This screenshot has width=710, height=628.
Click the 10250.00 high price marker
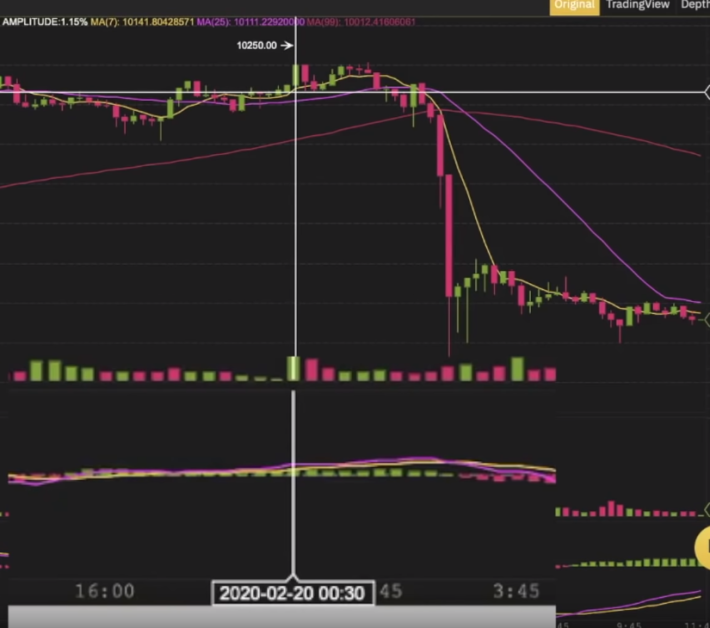(x=264, y=45)
